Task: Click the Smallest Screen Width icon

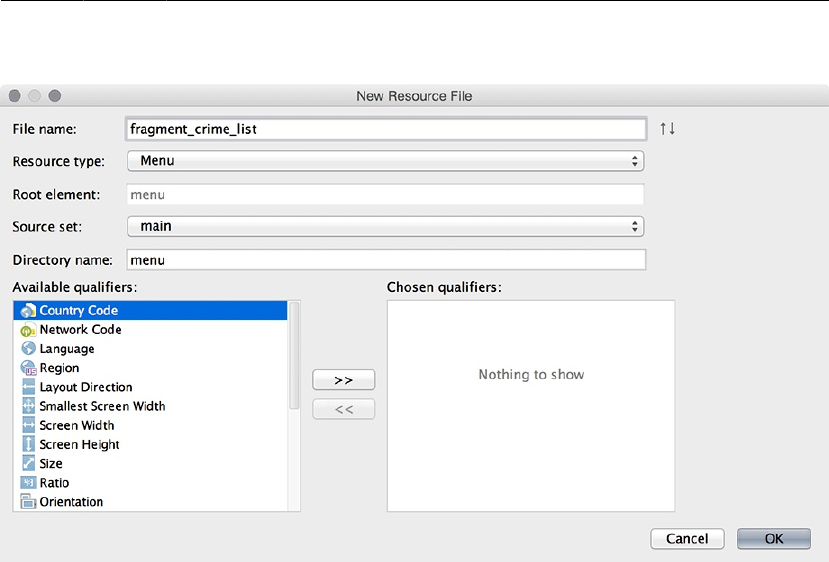Action: click(29, 406)
